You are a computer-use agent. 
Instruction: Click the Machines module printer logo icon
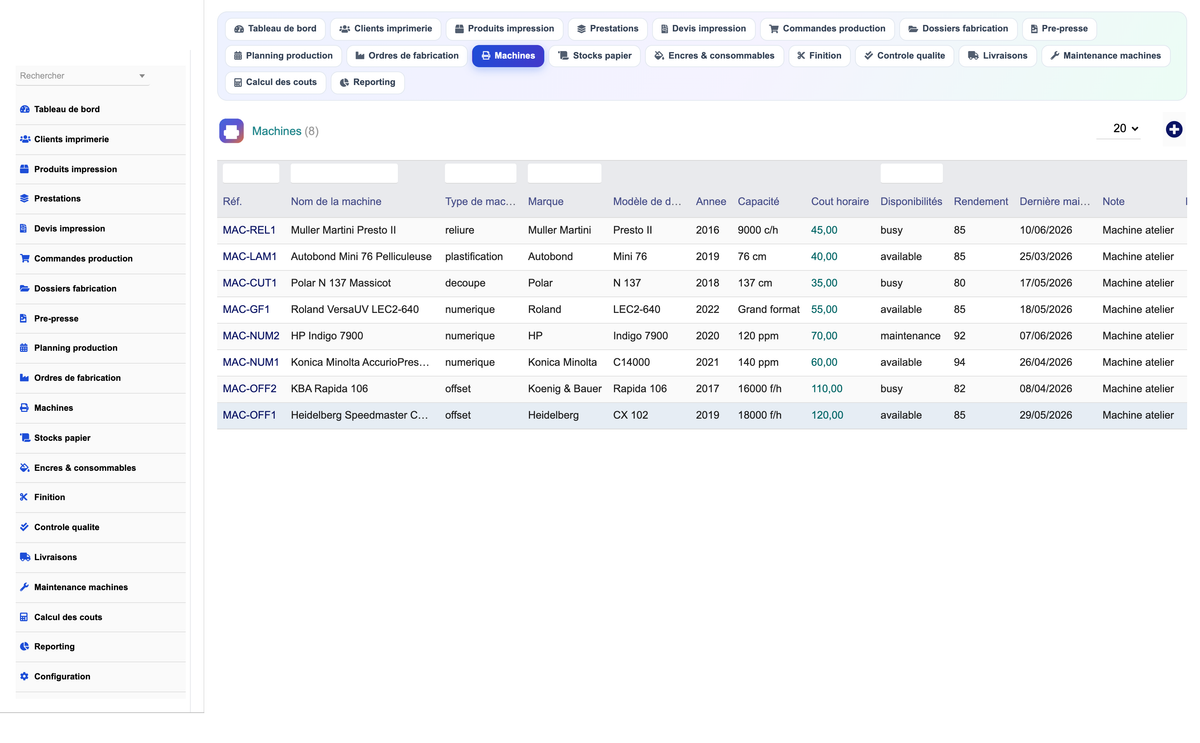(x=231, y=131)
